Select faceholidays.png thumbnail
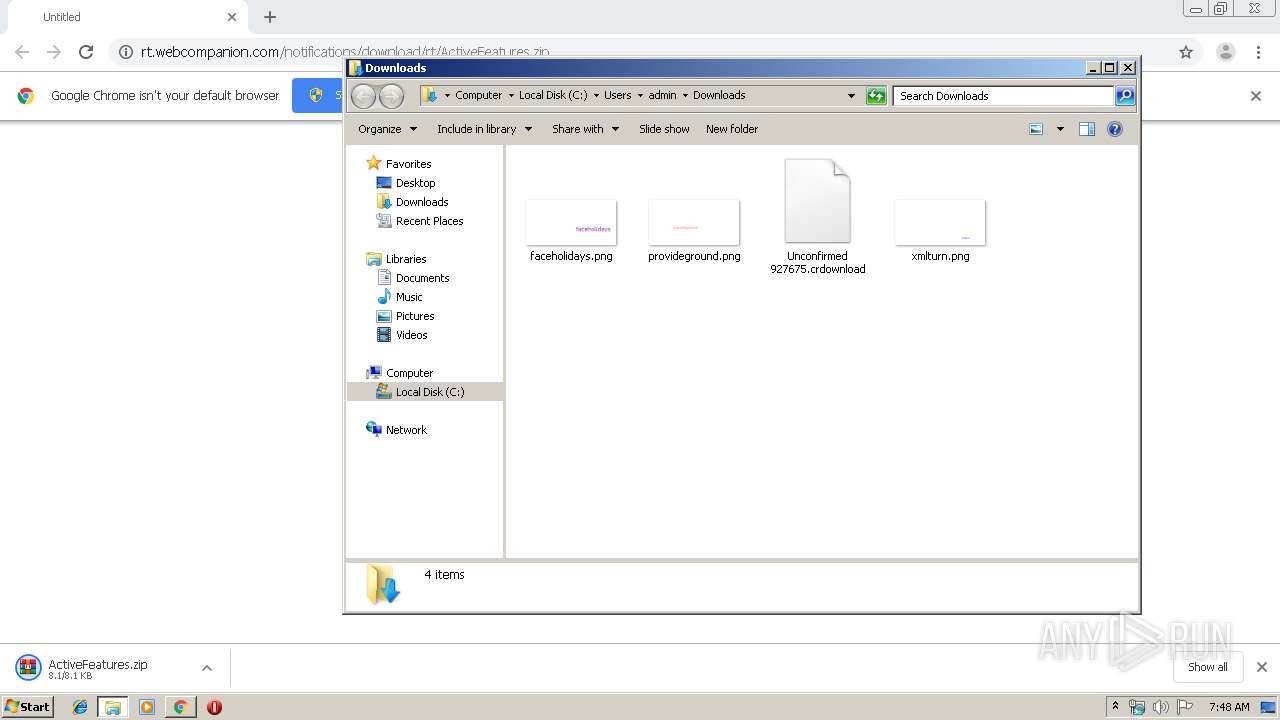Viewport: 1280px width, 720px height. 571,222
